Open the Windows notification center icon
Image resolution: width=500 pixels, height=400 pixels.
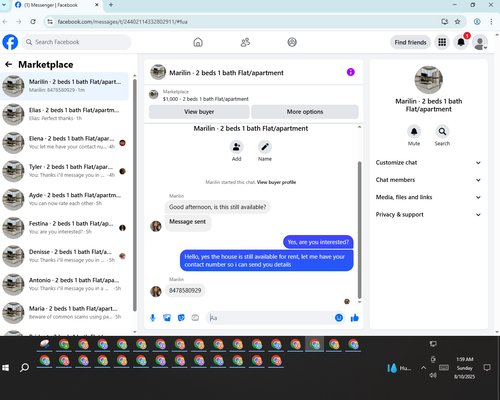coord(487,368)
